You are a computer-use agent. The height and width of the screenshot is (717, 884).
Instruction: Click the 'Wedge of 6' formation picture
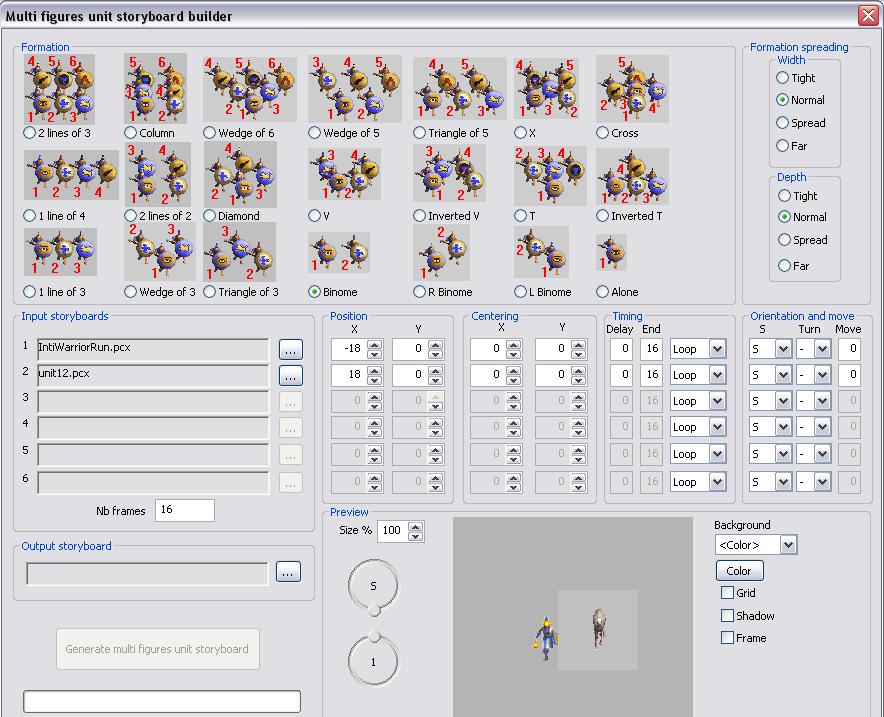point(250,89)
